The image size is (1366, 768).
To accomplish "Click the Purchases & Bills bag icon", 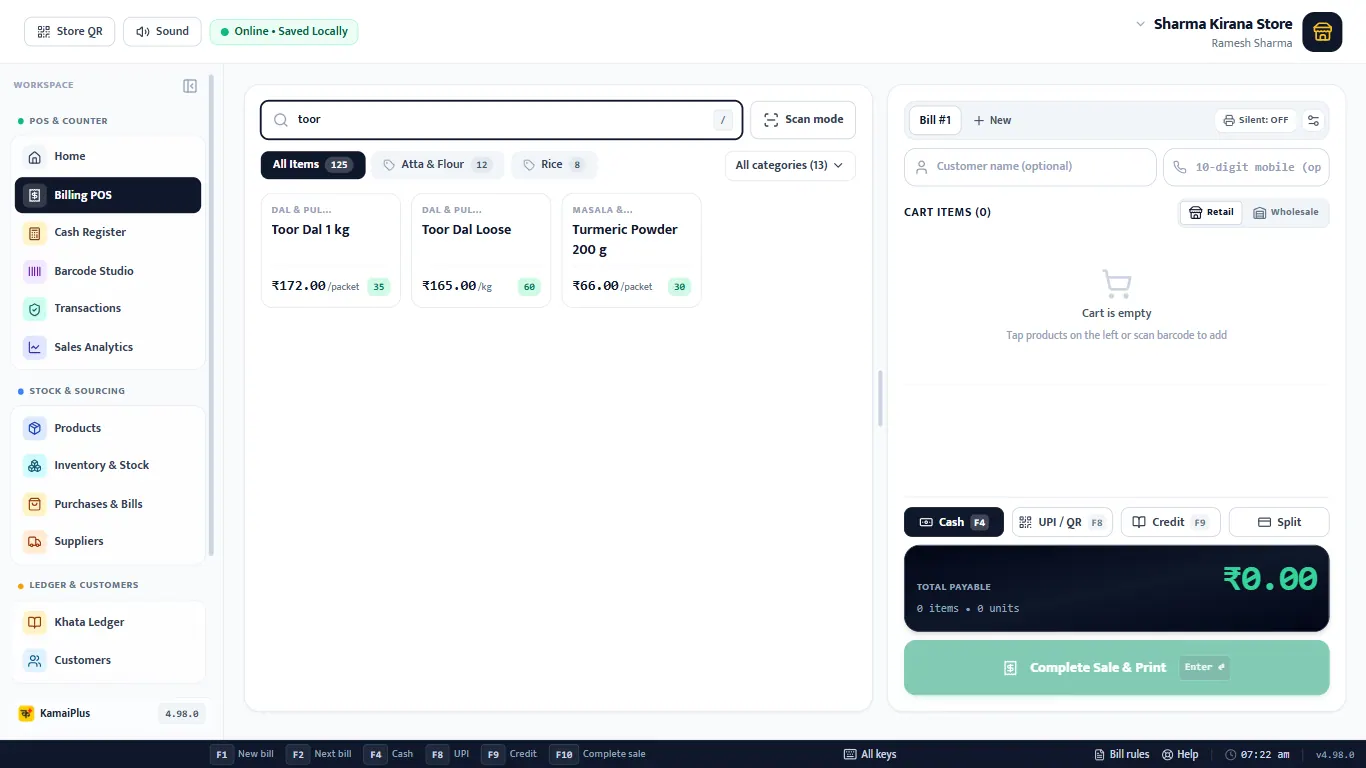I will click(35, 504).
